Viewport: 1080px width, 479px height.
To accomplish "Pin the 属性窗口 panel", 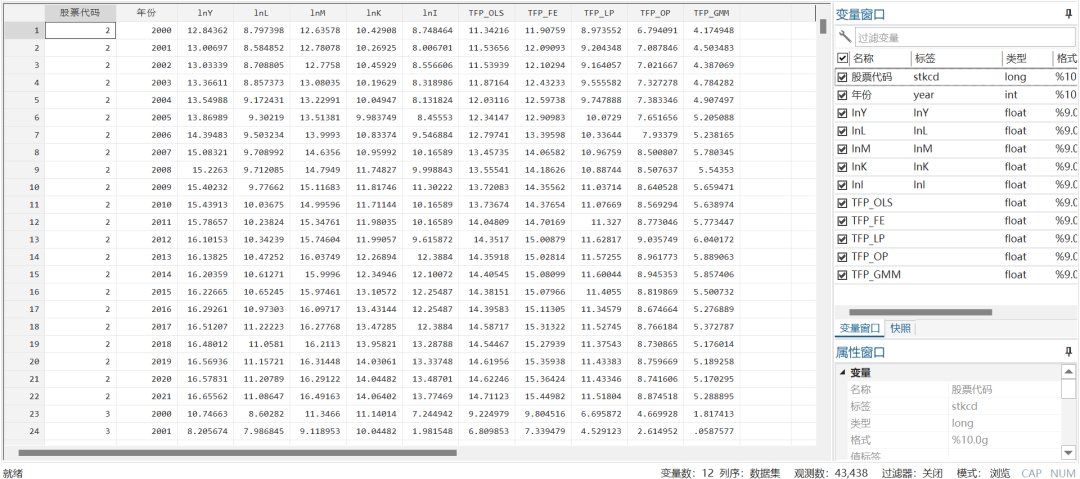I will coord(1069,352).
